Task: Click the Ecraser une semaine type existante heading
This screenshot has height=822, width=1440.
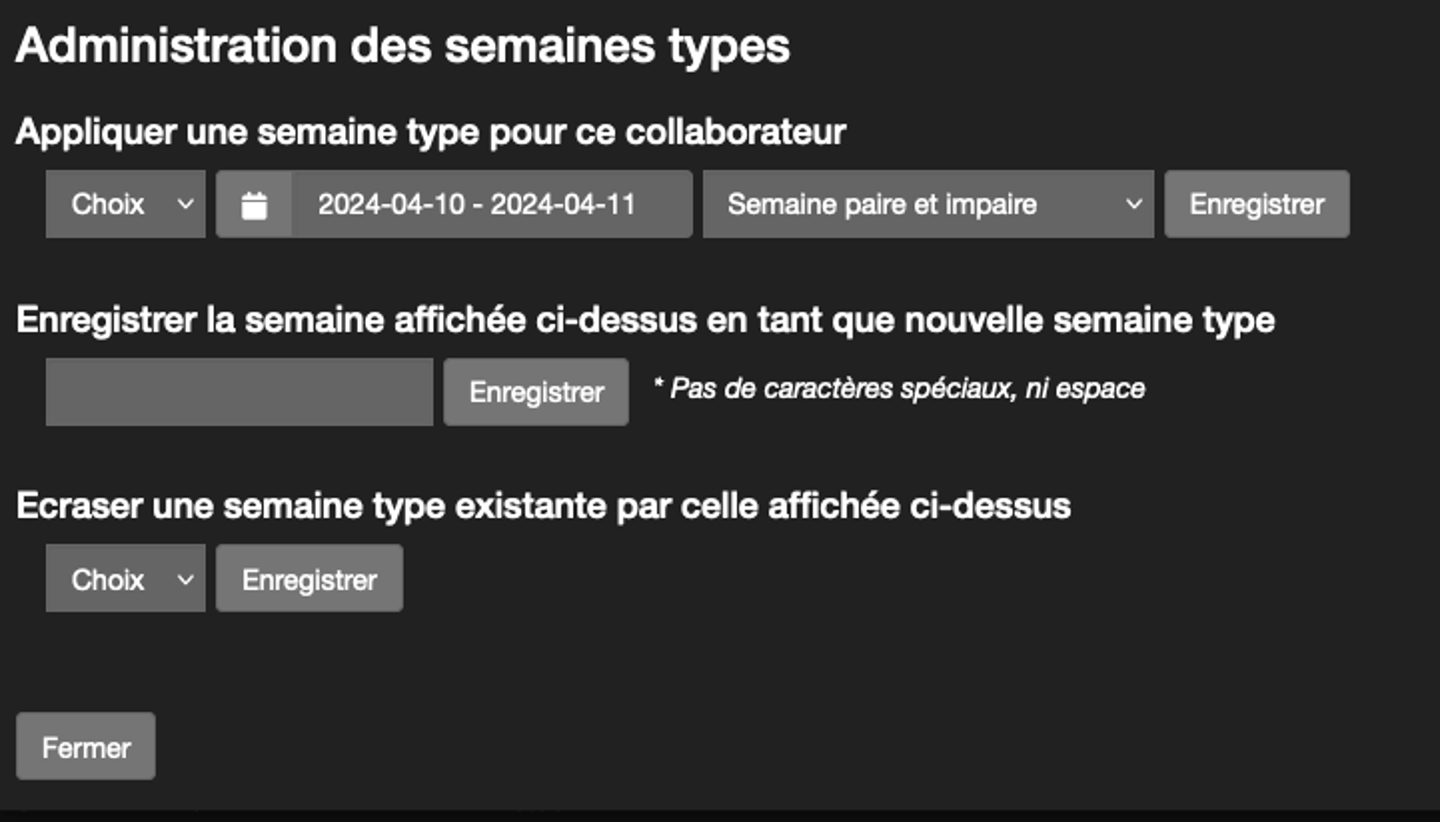Action: point(544,506)
